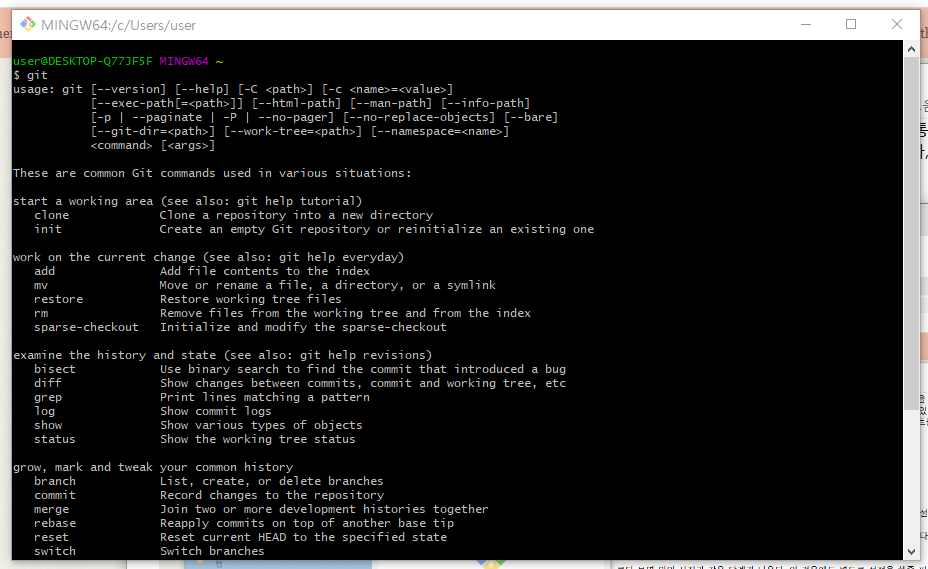Click the 'add' command name

tap(44, 271)
